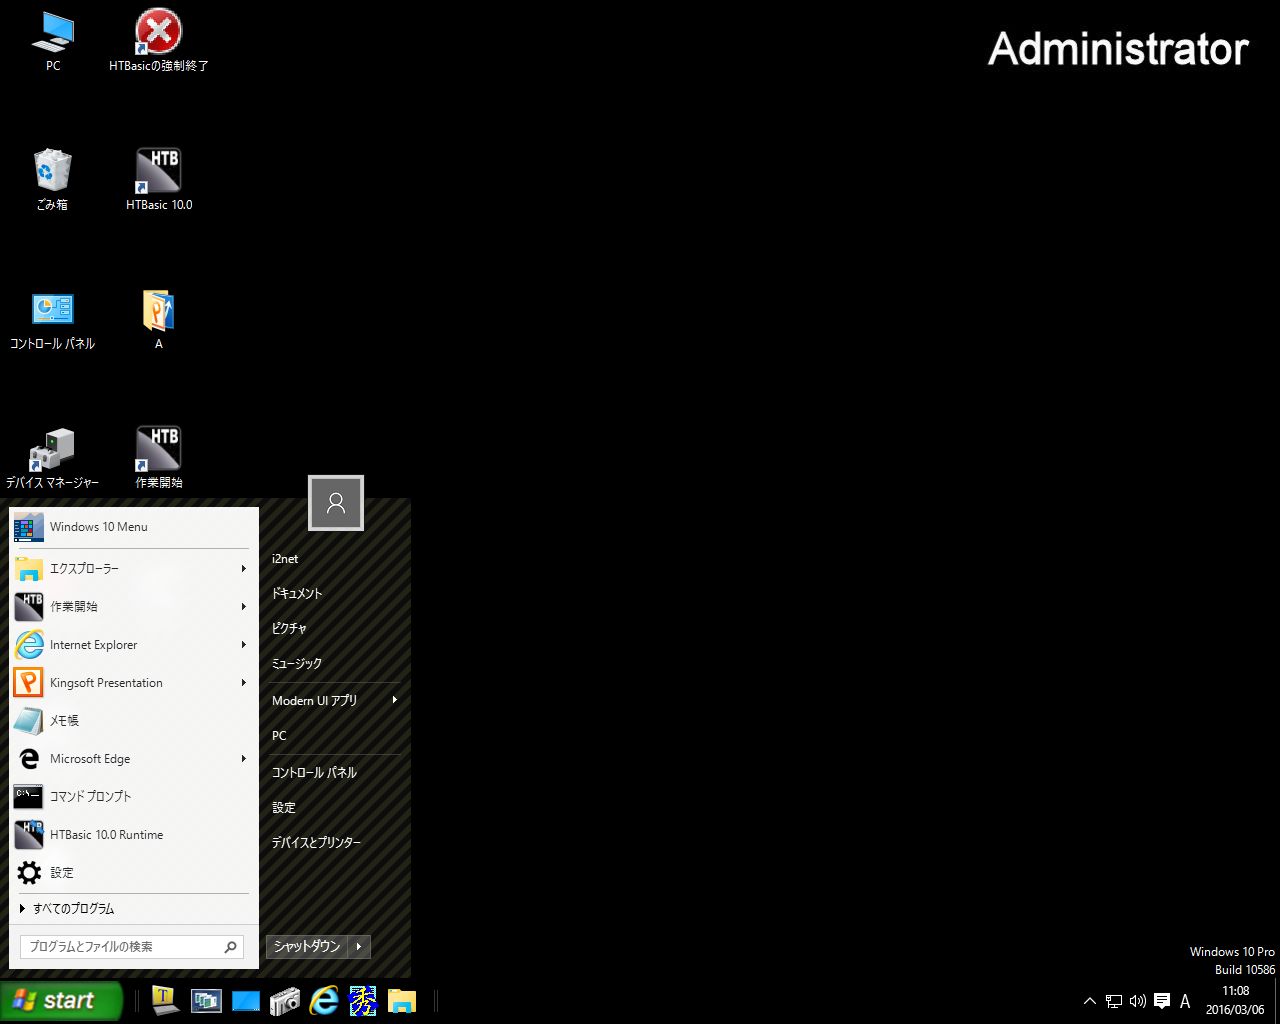Open Windows 10 Menu entry
Image resolution: width=1280 pixels, height=1024 pixels.
[132, 527]
